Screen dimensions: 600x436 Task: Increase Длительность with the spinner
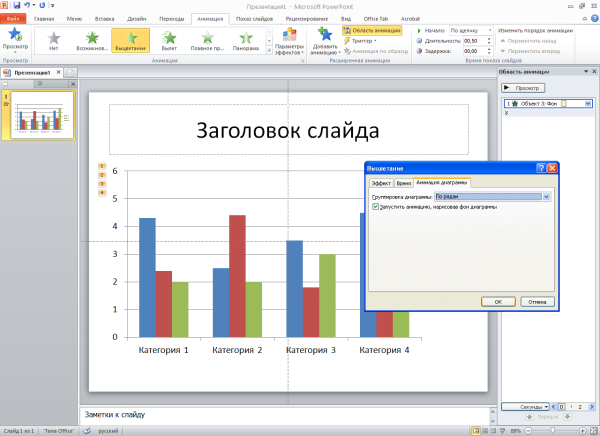click(489, 39)
